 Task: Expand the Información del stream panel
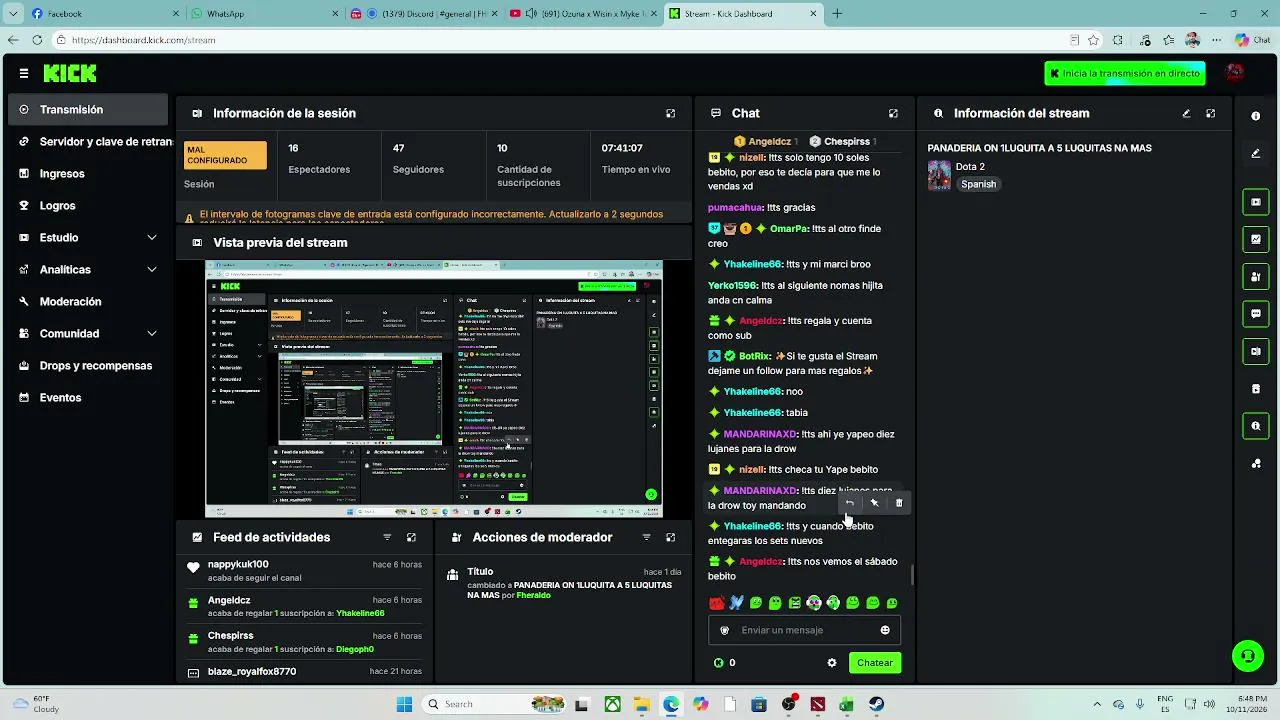pos(1210,114)
